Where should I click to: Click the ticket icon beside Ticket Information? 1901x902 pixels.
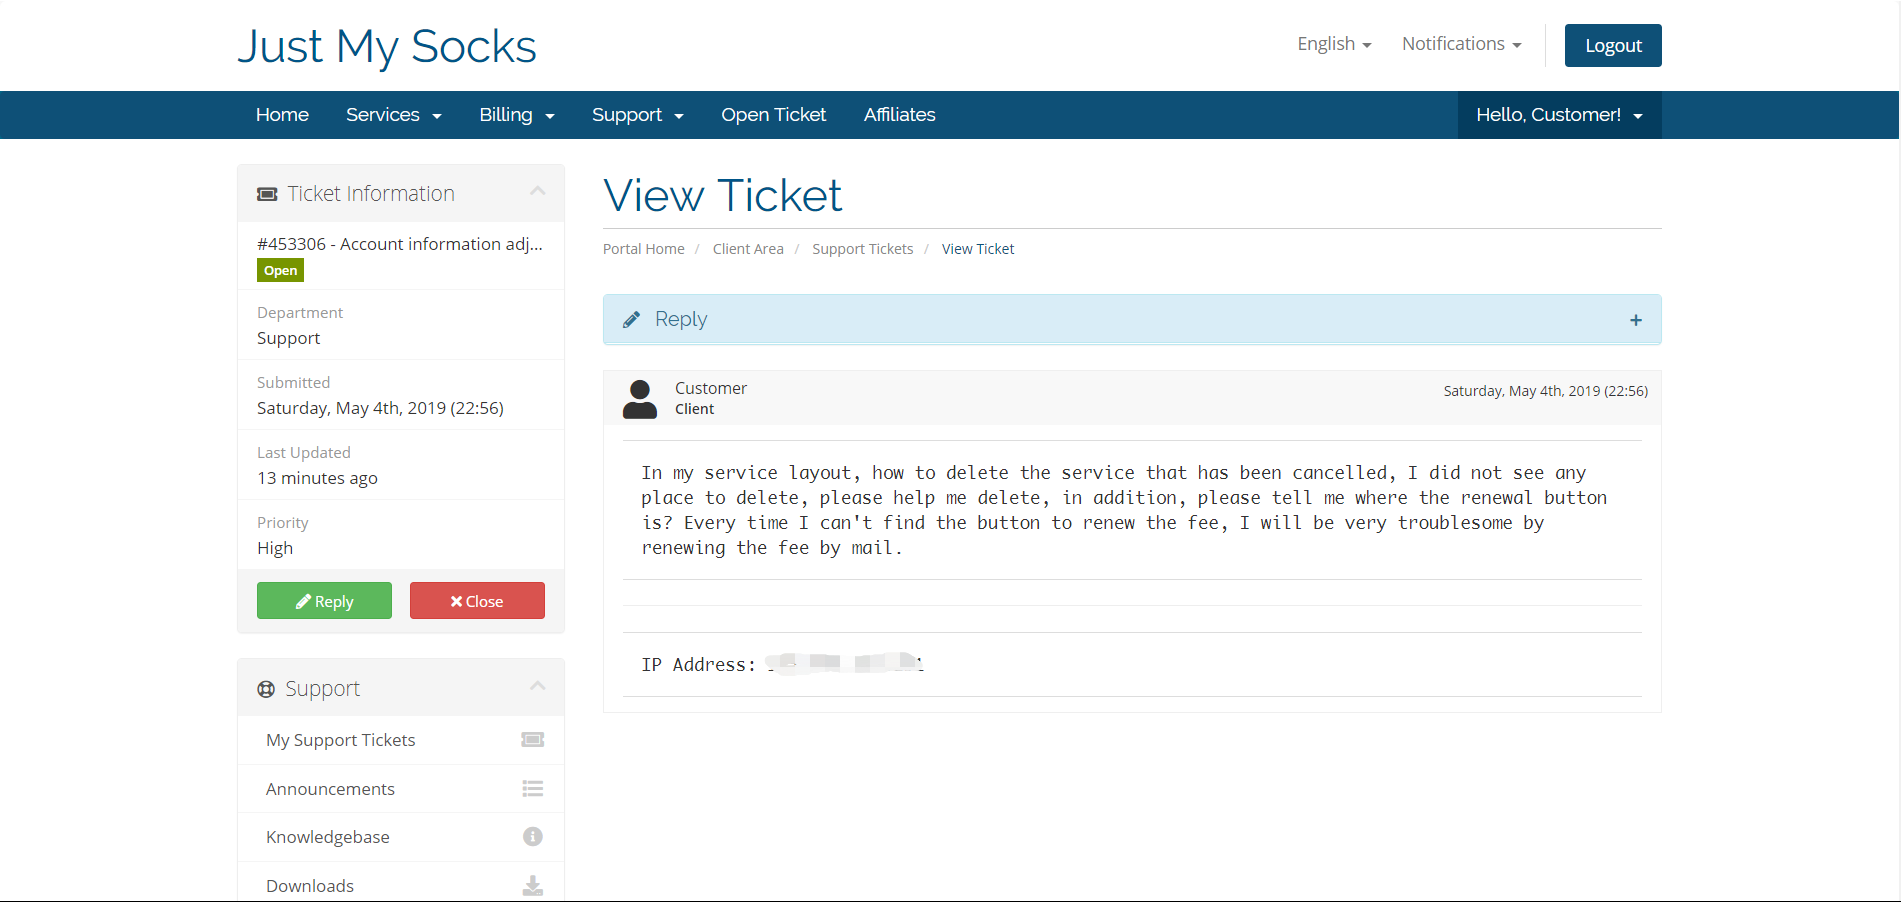[x=267, y=194]
